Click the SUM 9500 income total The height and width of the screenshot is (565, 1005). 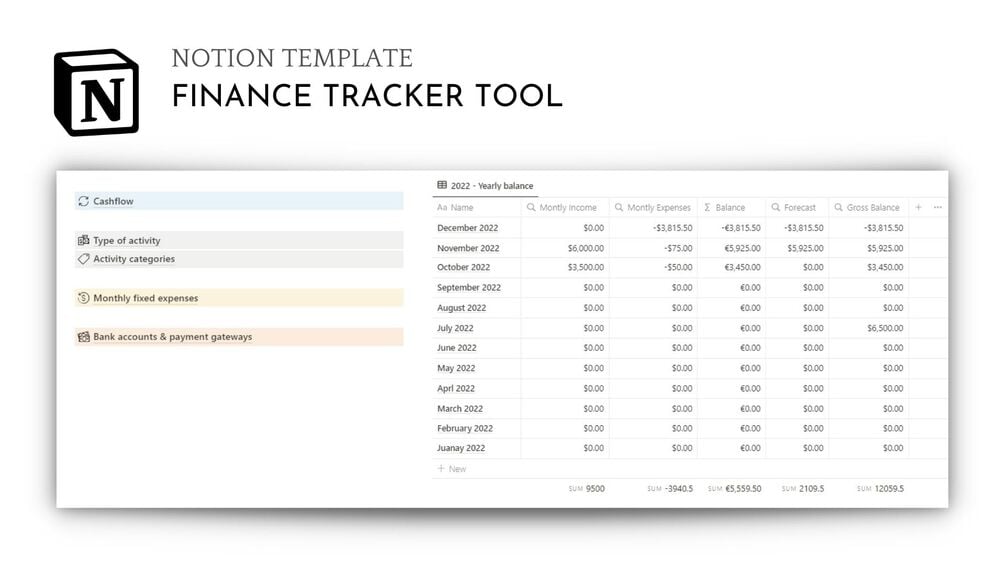(x=586, y=489)
